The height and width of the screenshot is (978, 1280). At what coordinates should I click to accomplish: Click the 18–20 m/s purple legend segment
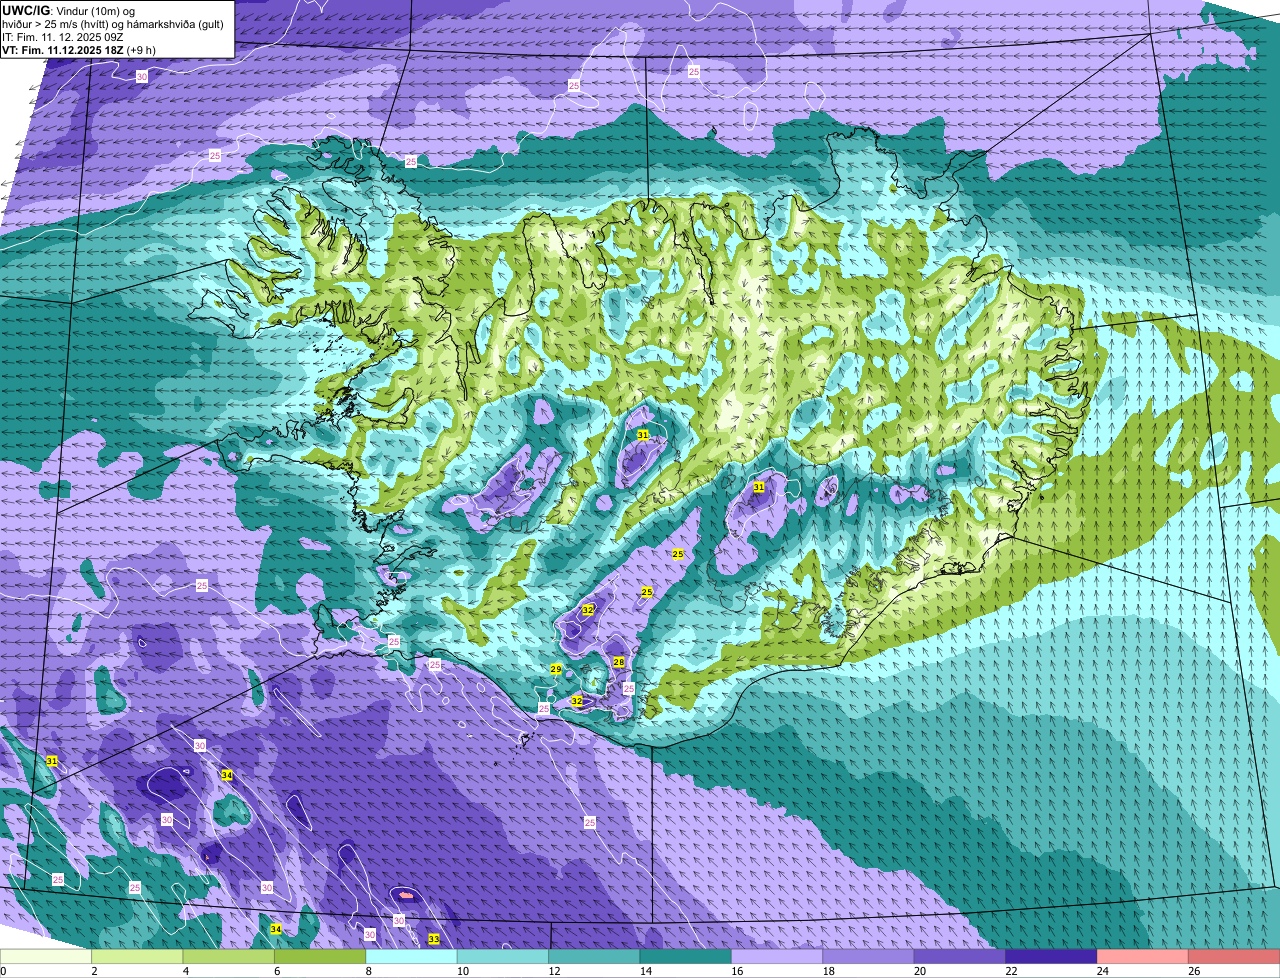pyautogui.click(x=869, y=957)
